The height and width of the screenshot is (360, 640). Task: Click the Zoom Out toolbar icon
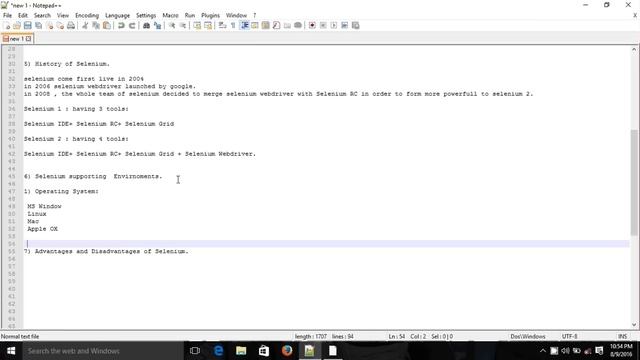(182, 26)
